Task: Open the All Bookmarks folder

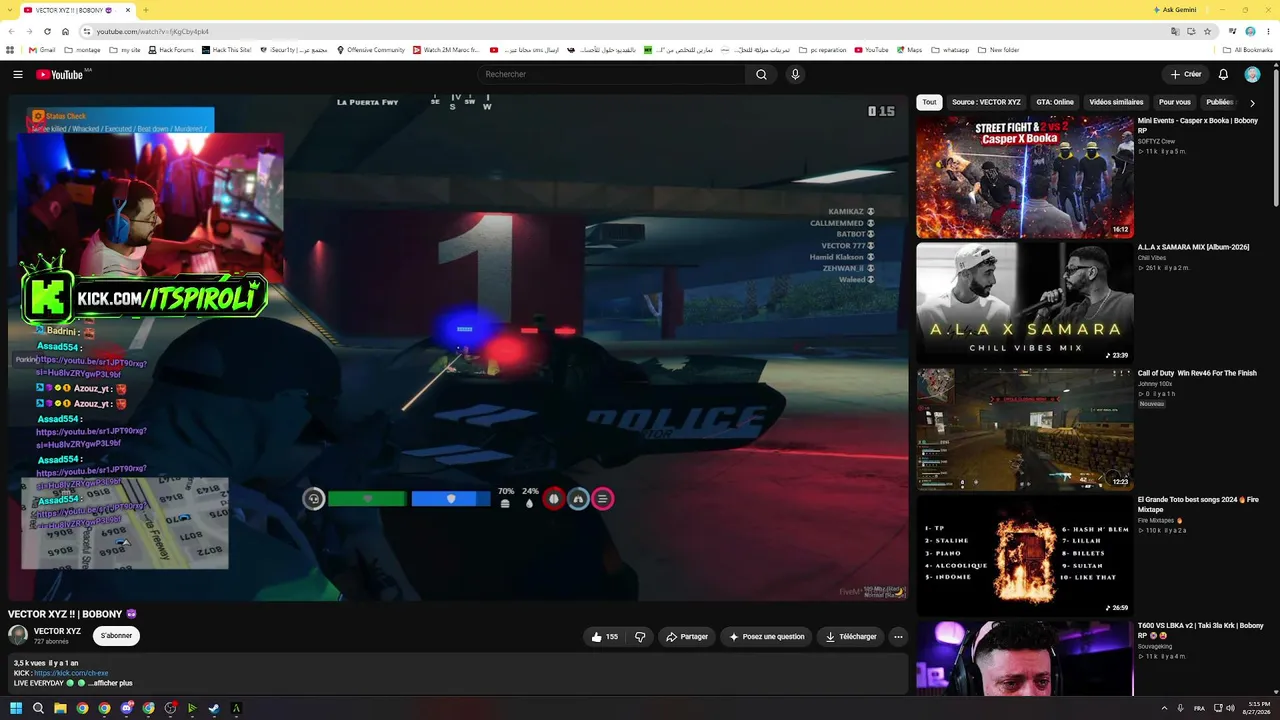Action: pos(1248,50)
